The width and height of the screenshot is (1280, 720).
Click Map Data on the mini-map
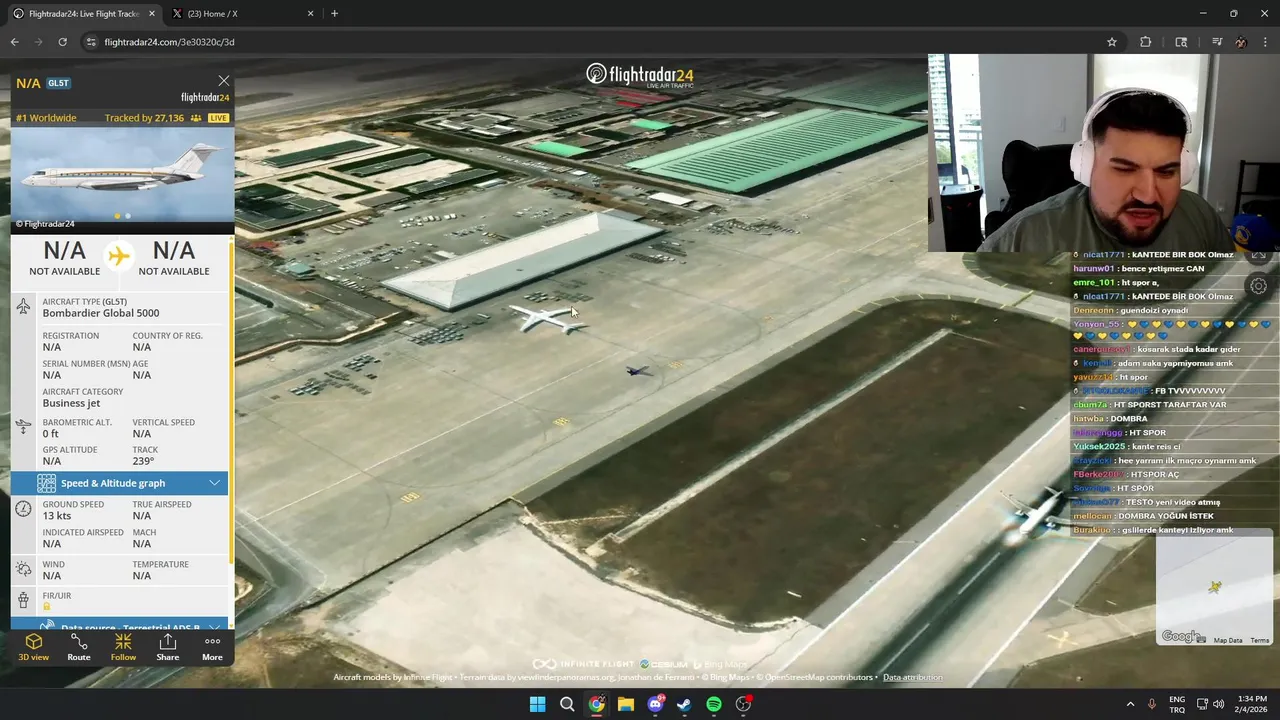point(1228,640)
